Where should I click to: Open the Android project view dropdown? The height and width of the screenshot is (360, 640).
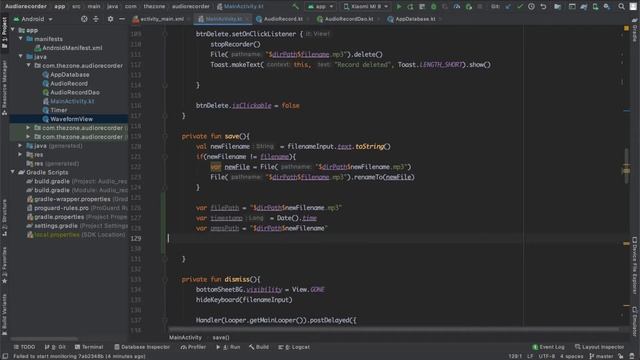point(33,19)
